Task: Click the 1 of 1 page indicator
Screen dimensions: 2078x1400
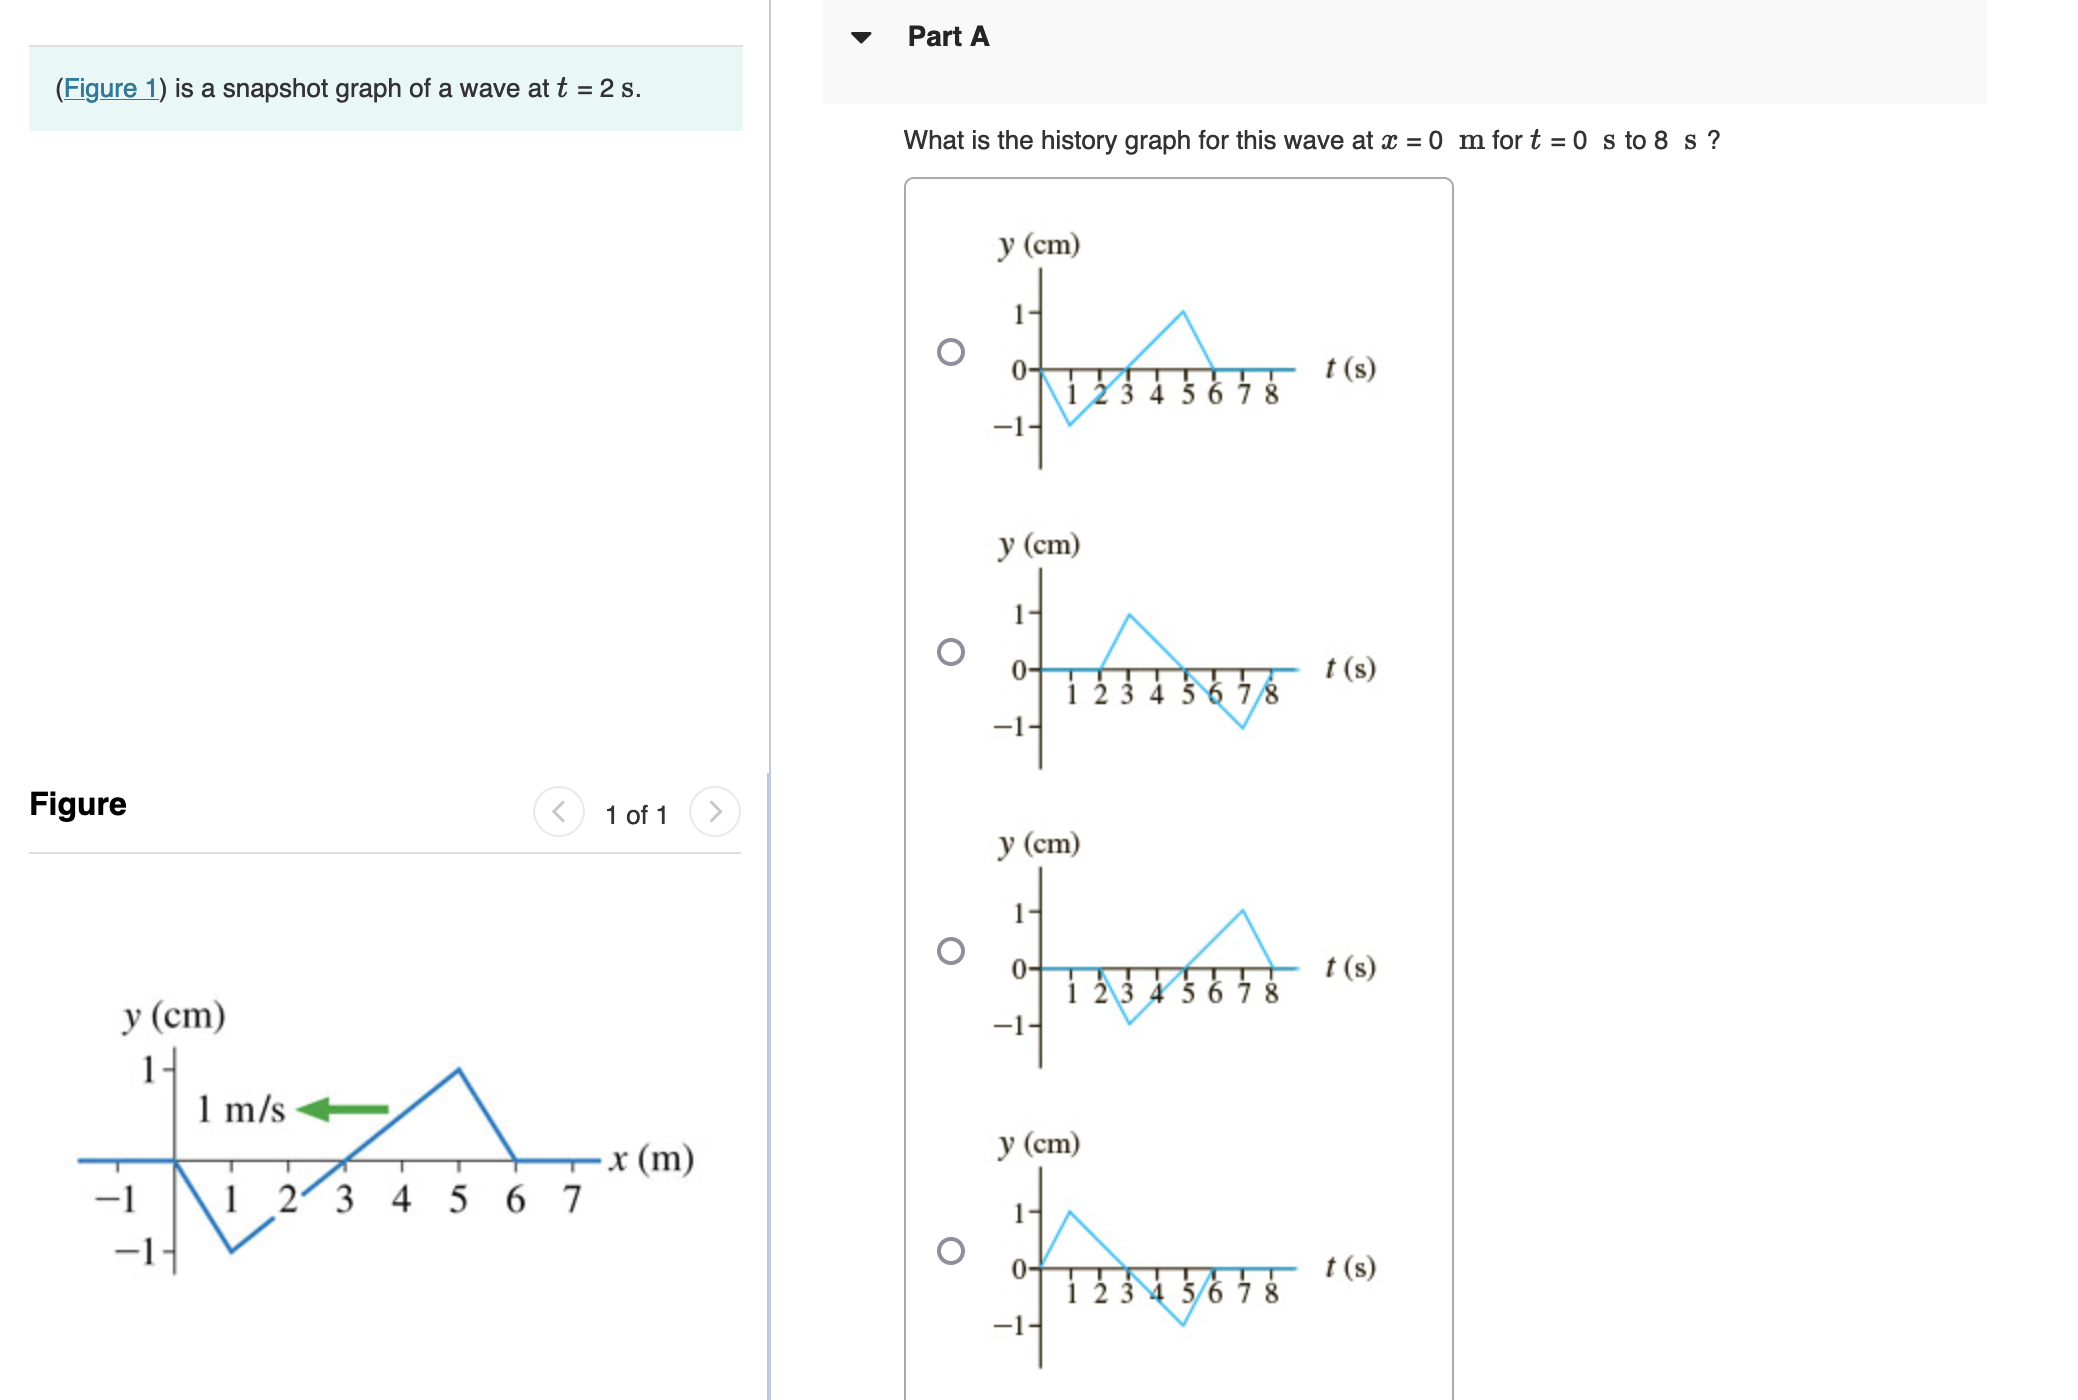Action: [636, 813]
